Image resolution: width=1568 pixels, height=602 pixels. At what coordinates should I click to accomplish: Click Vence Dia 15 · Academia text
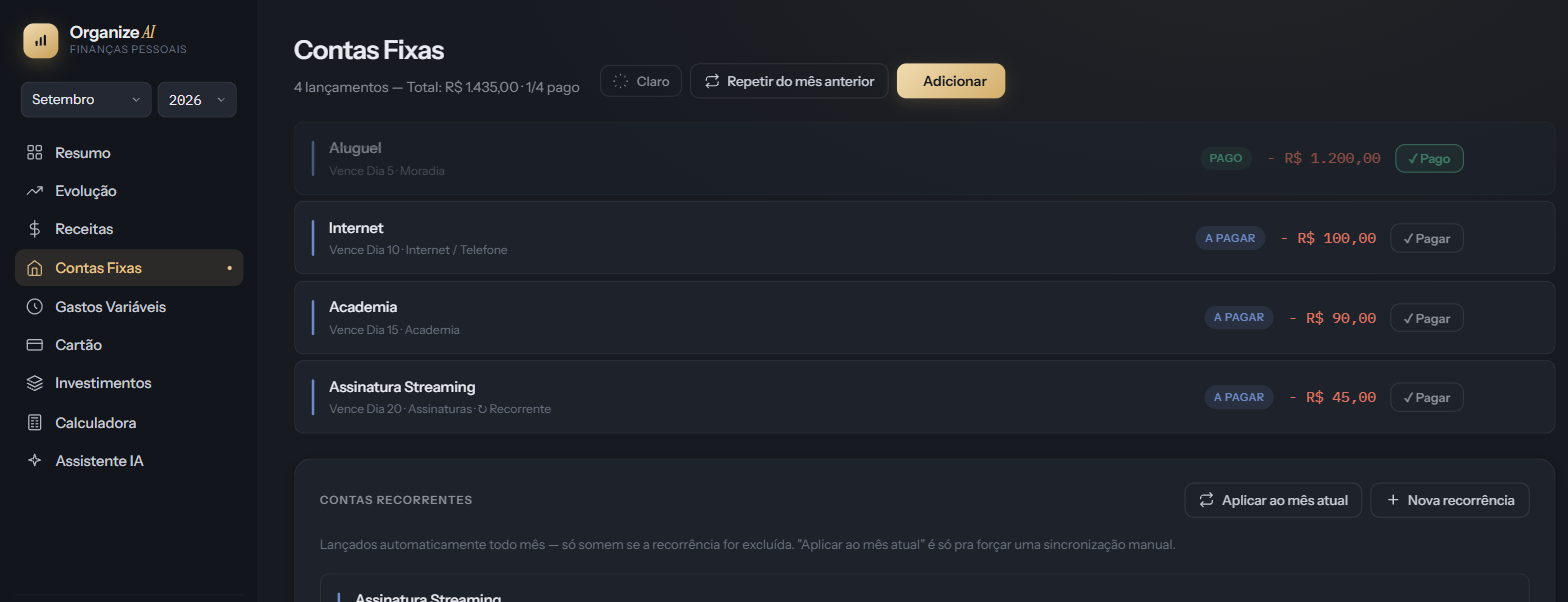tap(394, 330)
